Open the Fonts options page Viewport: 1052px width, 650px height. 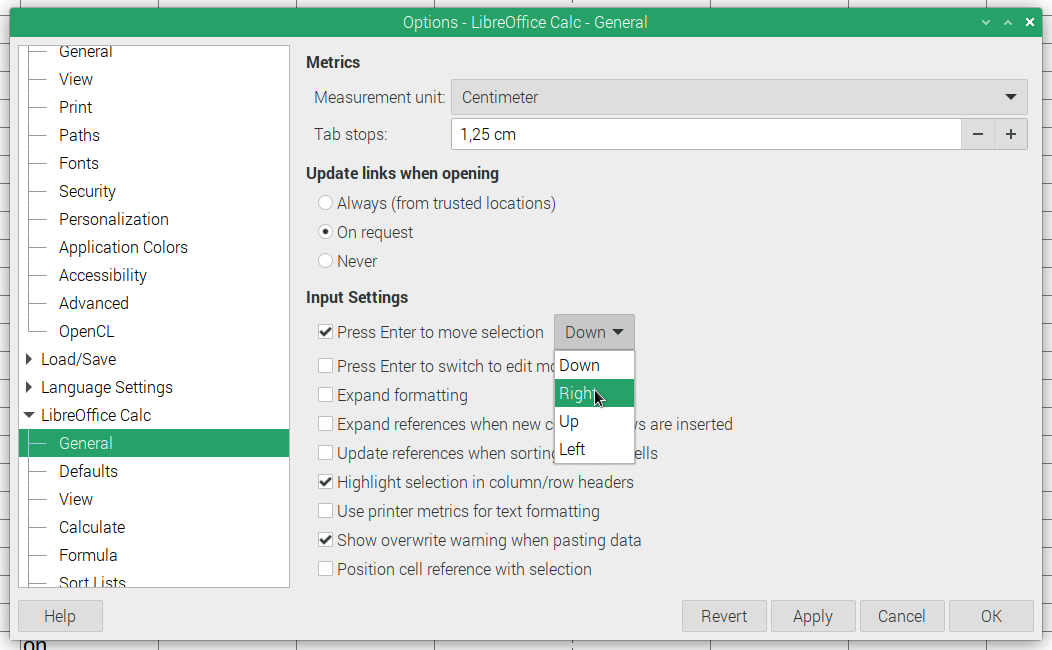78,163
